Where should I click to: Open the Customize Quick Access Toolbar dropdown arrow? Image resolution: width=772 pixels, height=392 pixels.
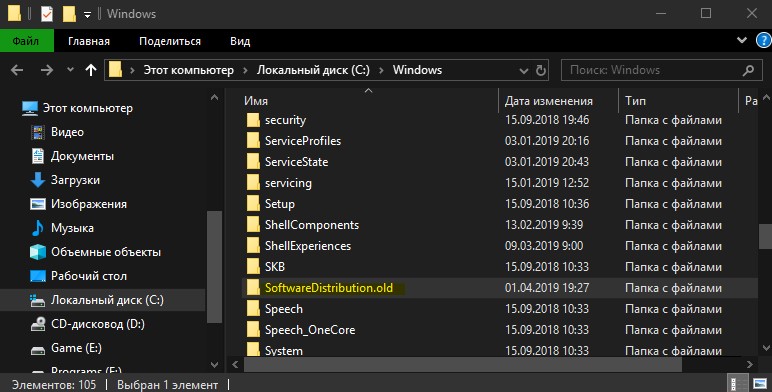[x=87, y=15]
